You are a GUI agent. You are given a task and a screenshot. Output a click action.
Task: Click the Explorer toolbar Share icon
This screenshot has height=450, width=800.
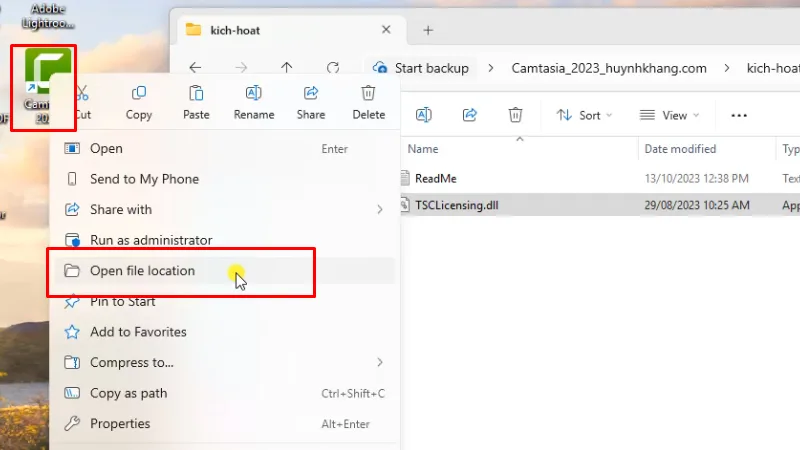tap(469, 115)
